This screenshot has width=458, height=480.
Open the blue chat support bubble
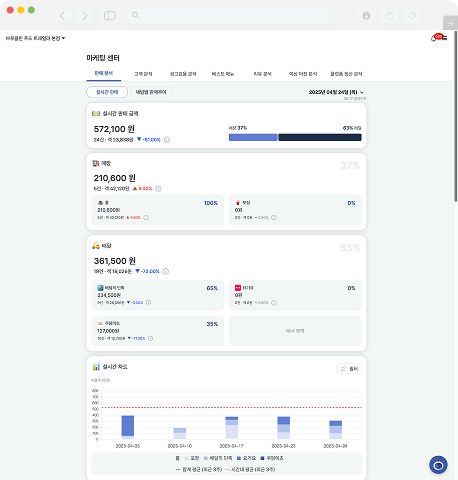click(438, 465)
